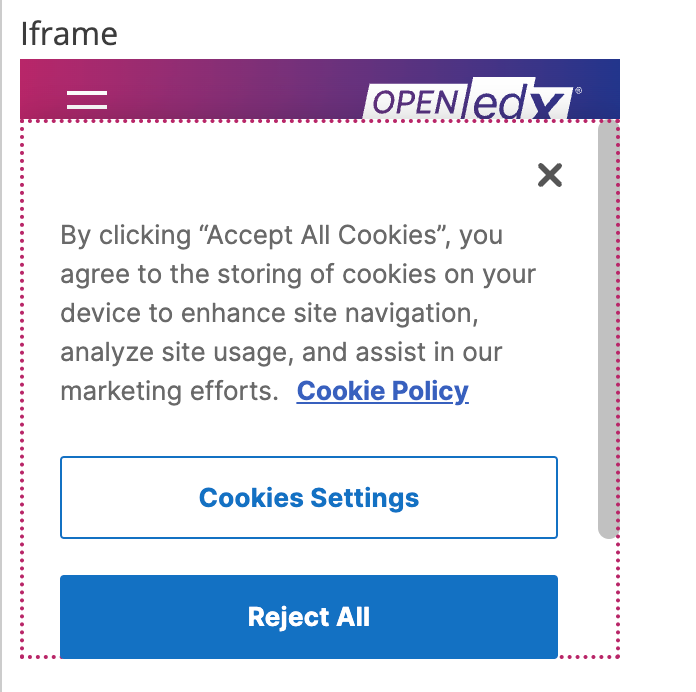The image size is (696, 692).
Task: Click the pink gradient header bar
Action: click(230, 90)
